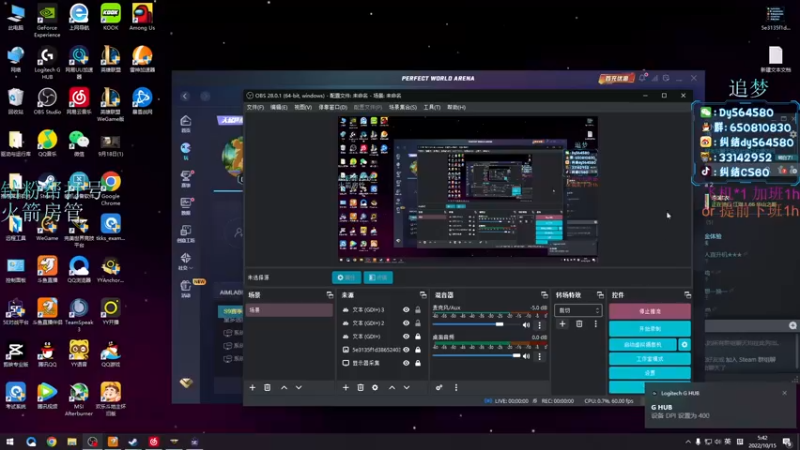Click the red Stop Streaming button

(x=649, y=311)
